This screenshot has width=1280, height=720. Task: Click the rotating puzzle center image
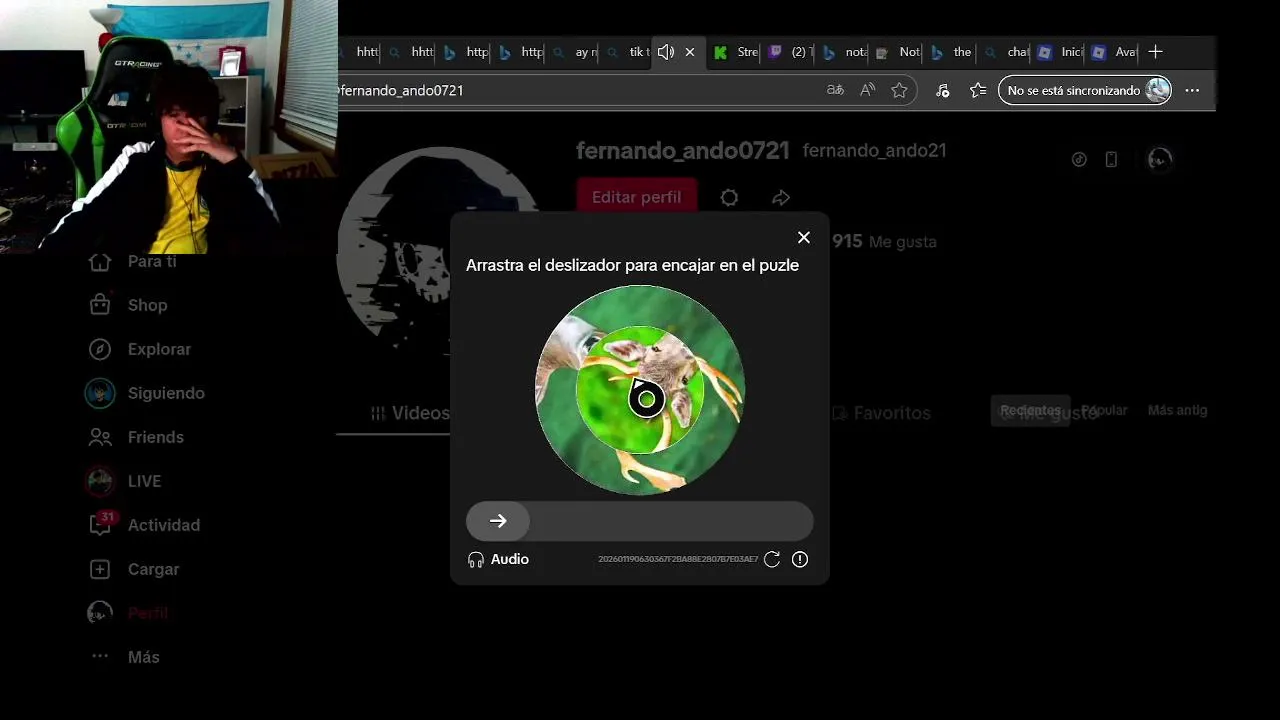[640, 390]
